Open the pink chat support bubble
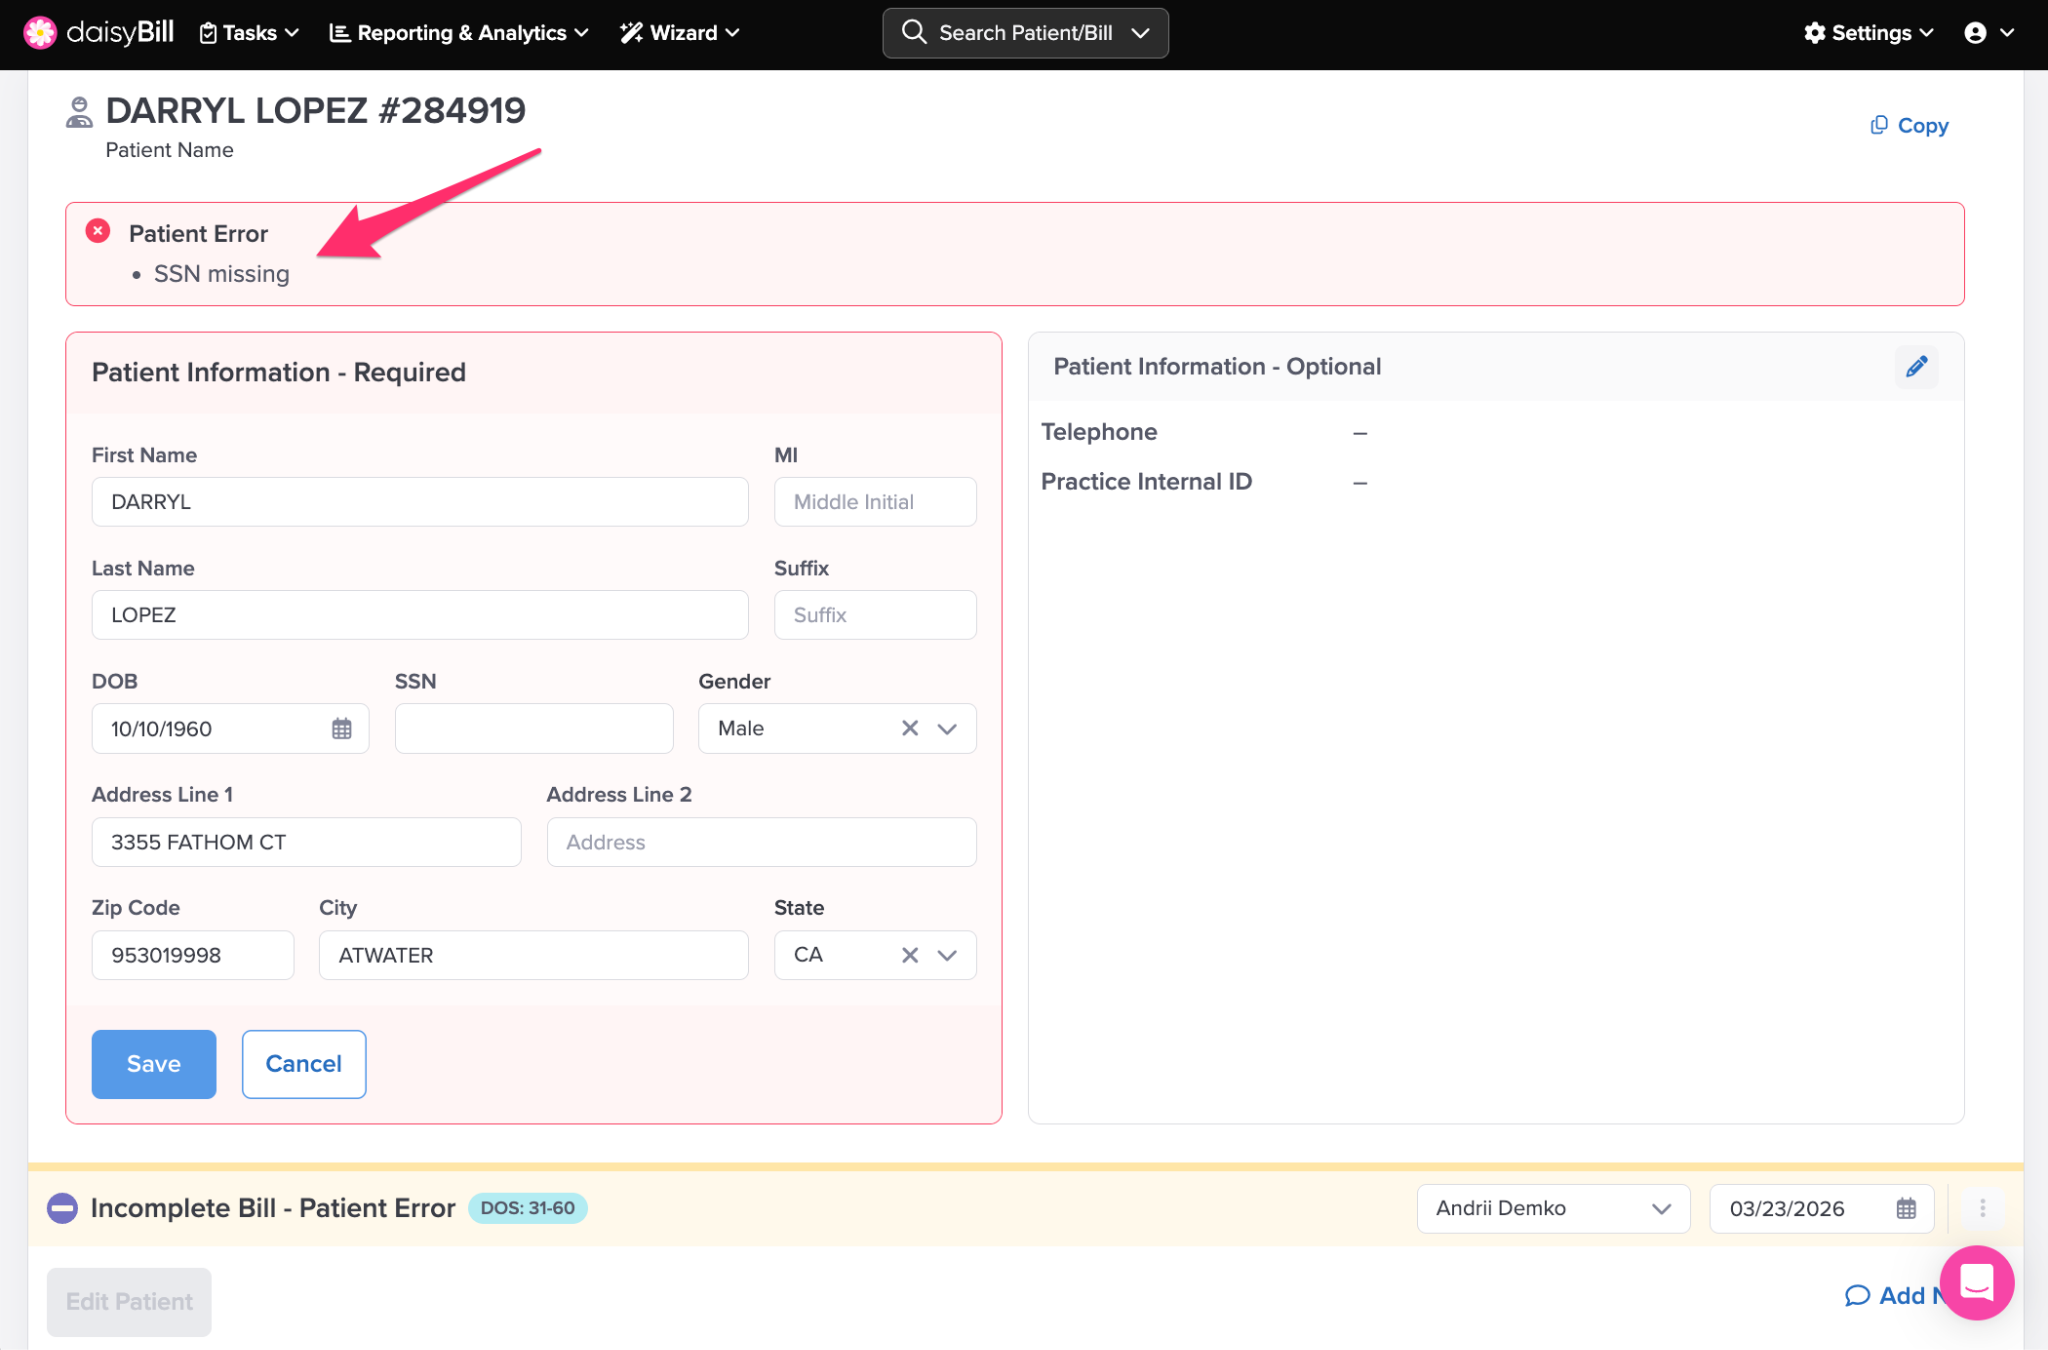2048x1350 pixels. [x=1976, y=1282]
